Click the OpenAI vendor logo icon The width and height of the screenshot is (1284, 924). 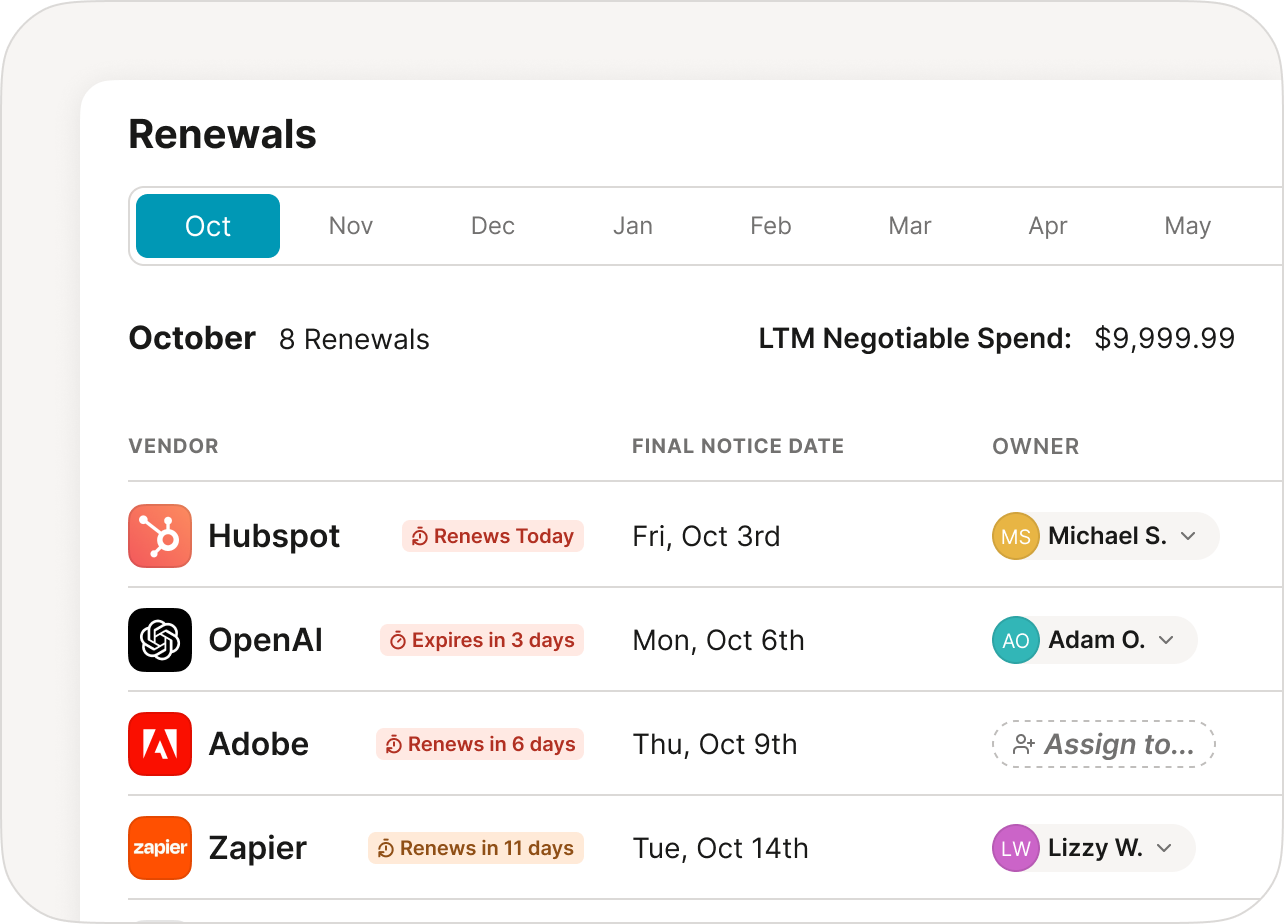(x=160, y=640)
